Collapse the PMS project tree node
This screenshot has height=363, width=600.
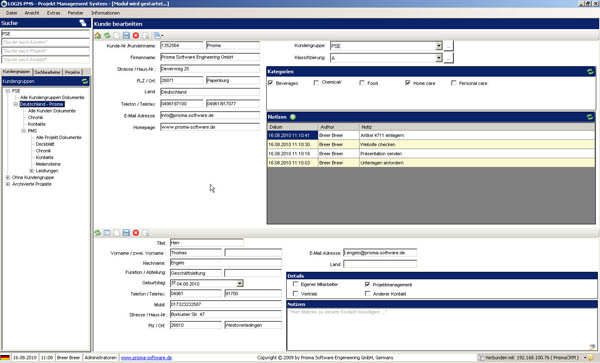pyautogui.click(x=24, y=131)
